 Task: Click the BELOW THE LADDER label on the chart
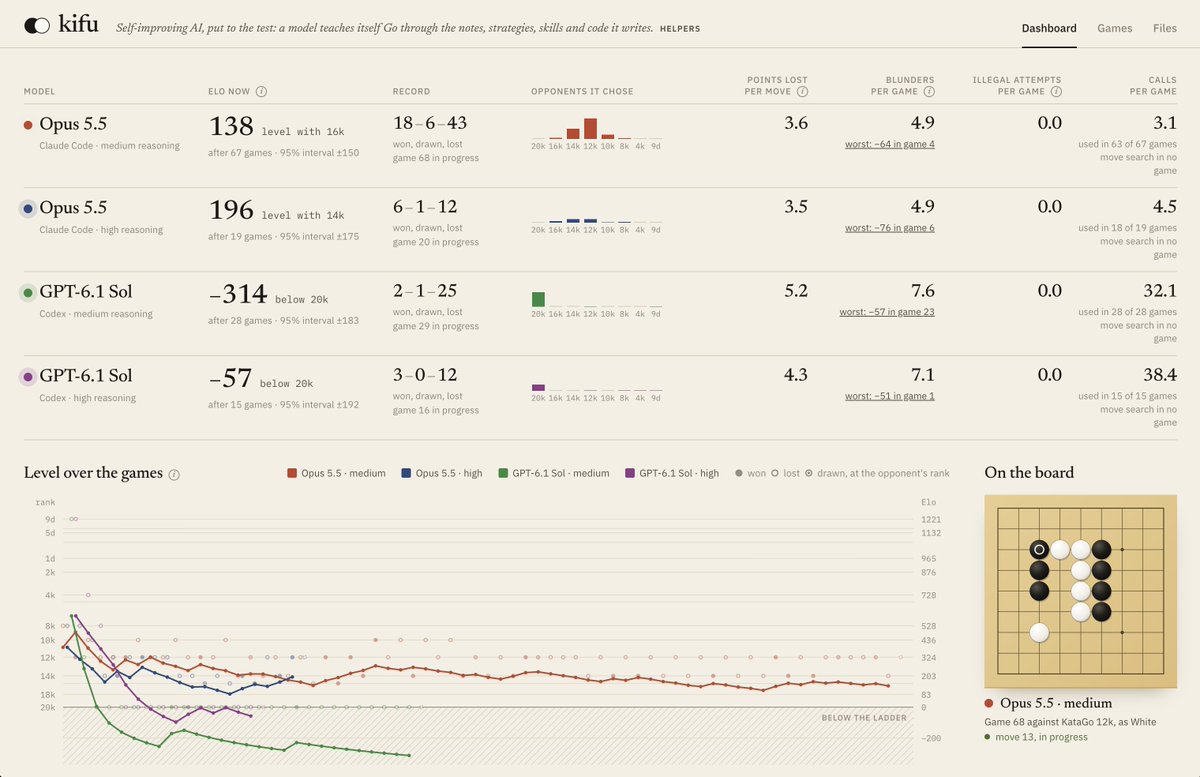[864, 718]
